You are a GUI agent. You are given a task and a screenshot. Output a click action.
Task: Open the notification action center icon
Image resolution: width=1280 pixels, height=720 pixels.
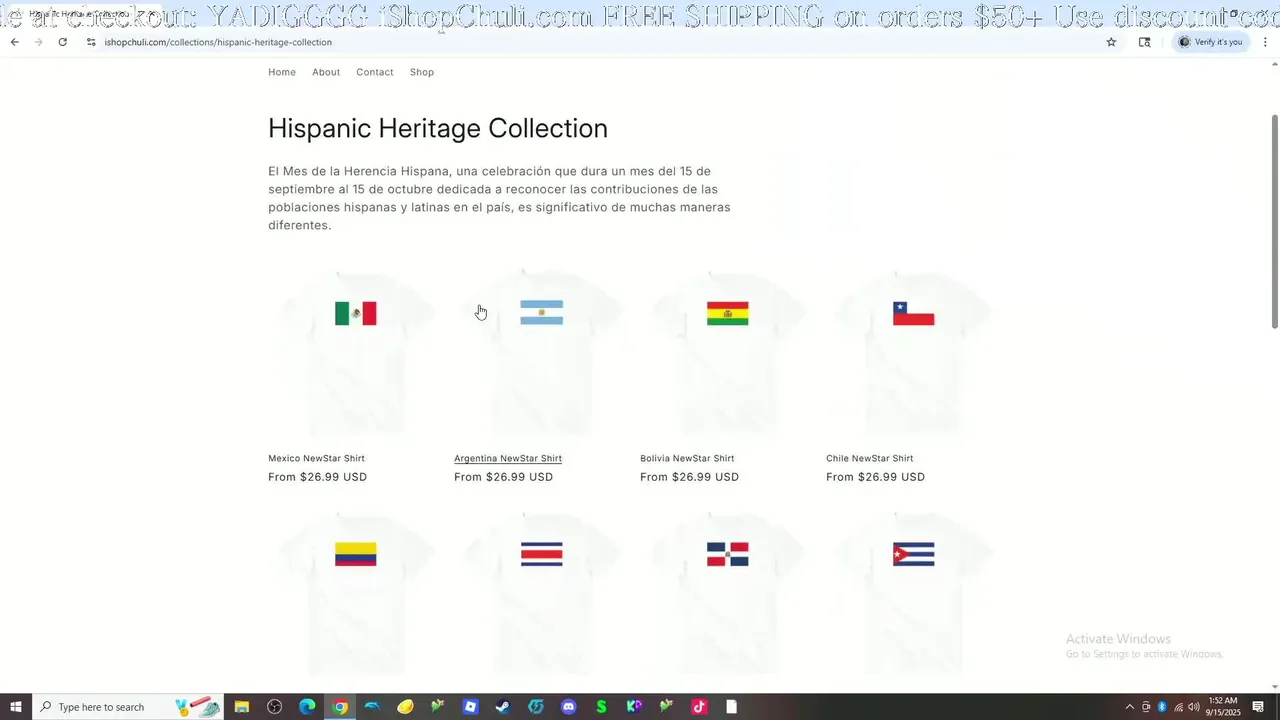click(1259, 707)
